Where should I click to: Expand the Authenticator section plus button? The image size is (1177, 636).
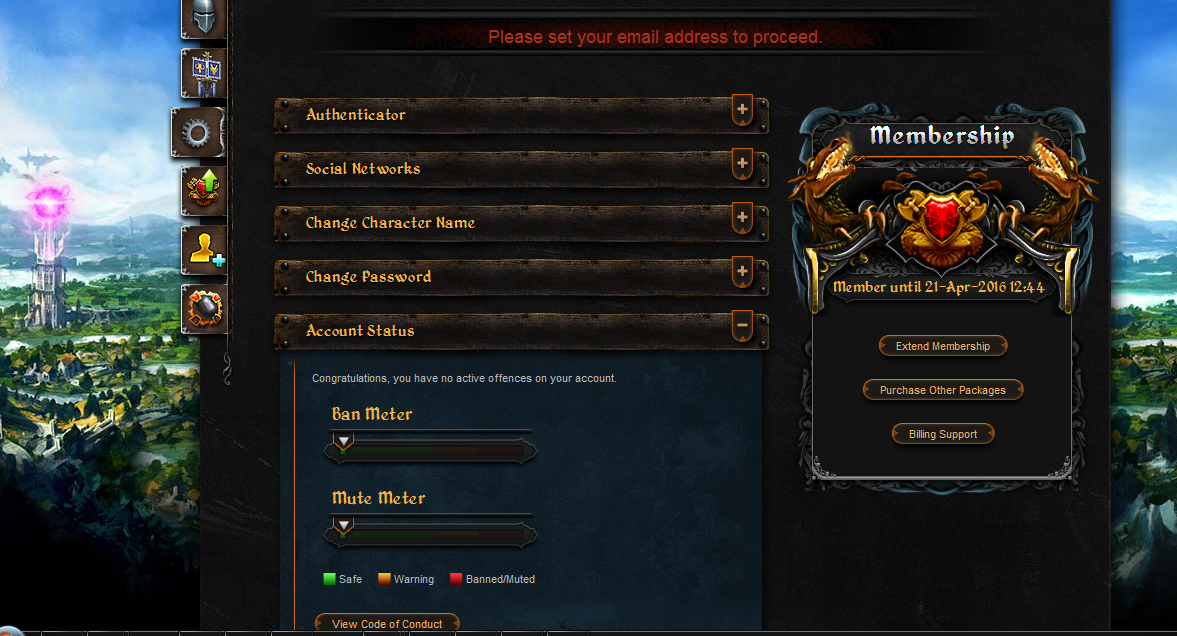(742, 110)
